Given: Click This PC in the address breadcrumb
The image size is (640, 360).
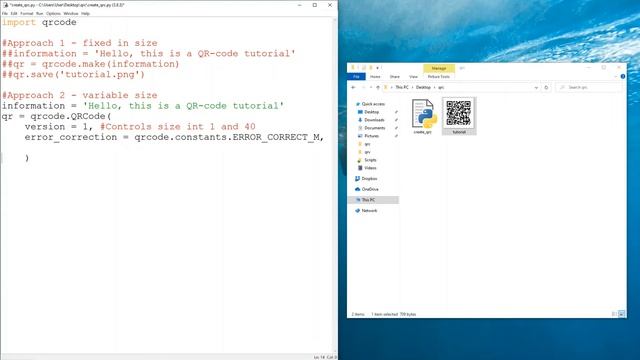Looking at the screenshot, I should [x=402, y=87].
